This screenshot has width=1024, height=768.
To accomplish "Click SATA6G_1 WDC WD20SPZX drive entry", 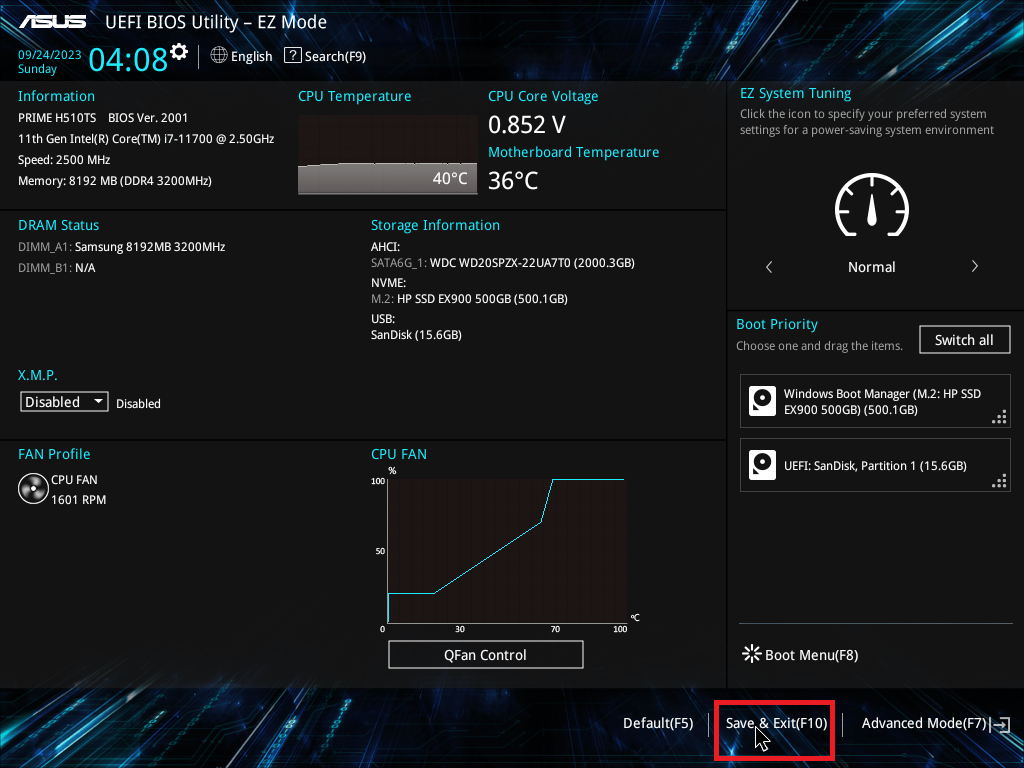I will pyautogui.click(x=503, y=263).
